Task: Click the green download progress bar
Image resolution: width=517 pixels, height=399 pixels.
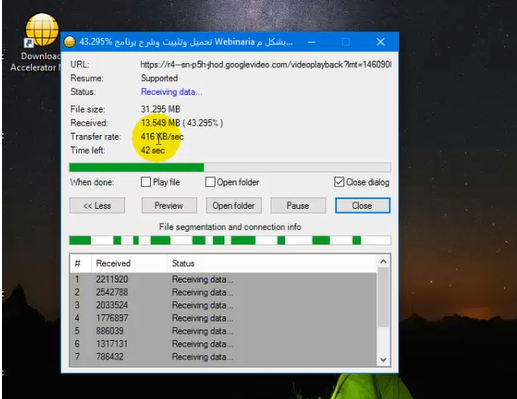Action: 230,167
